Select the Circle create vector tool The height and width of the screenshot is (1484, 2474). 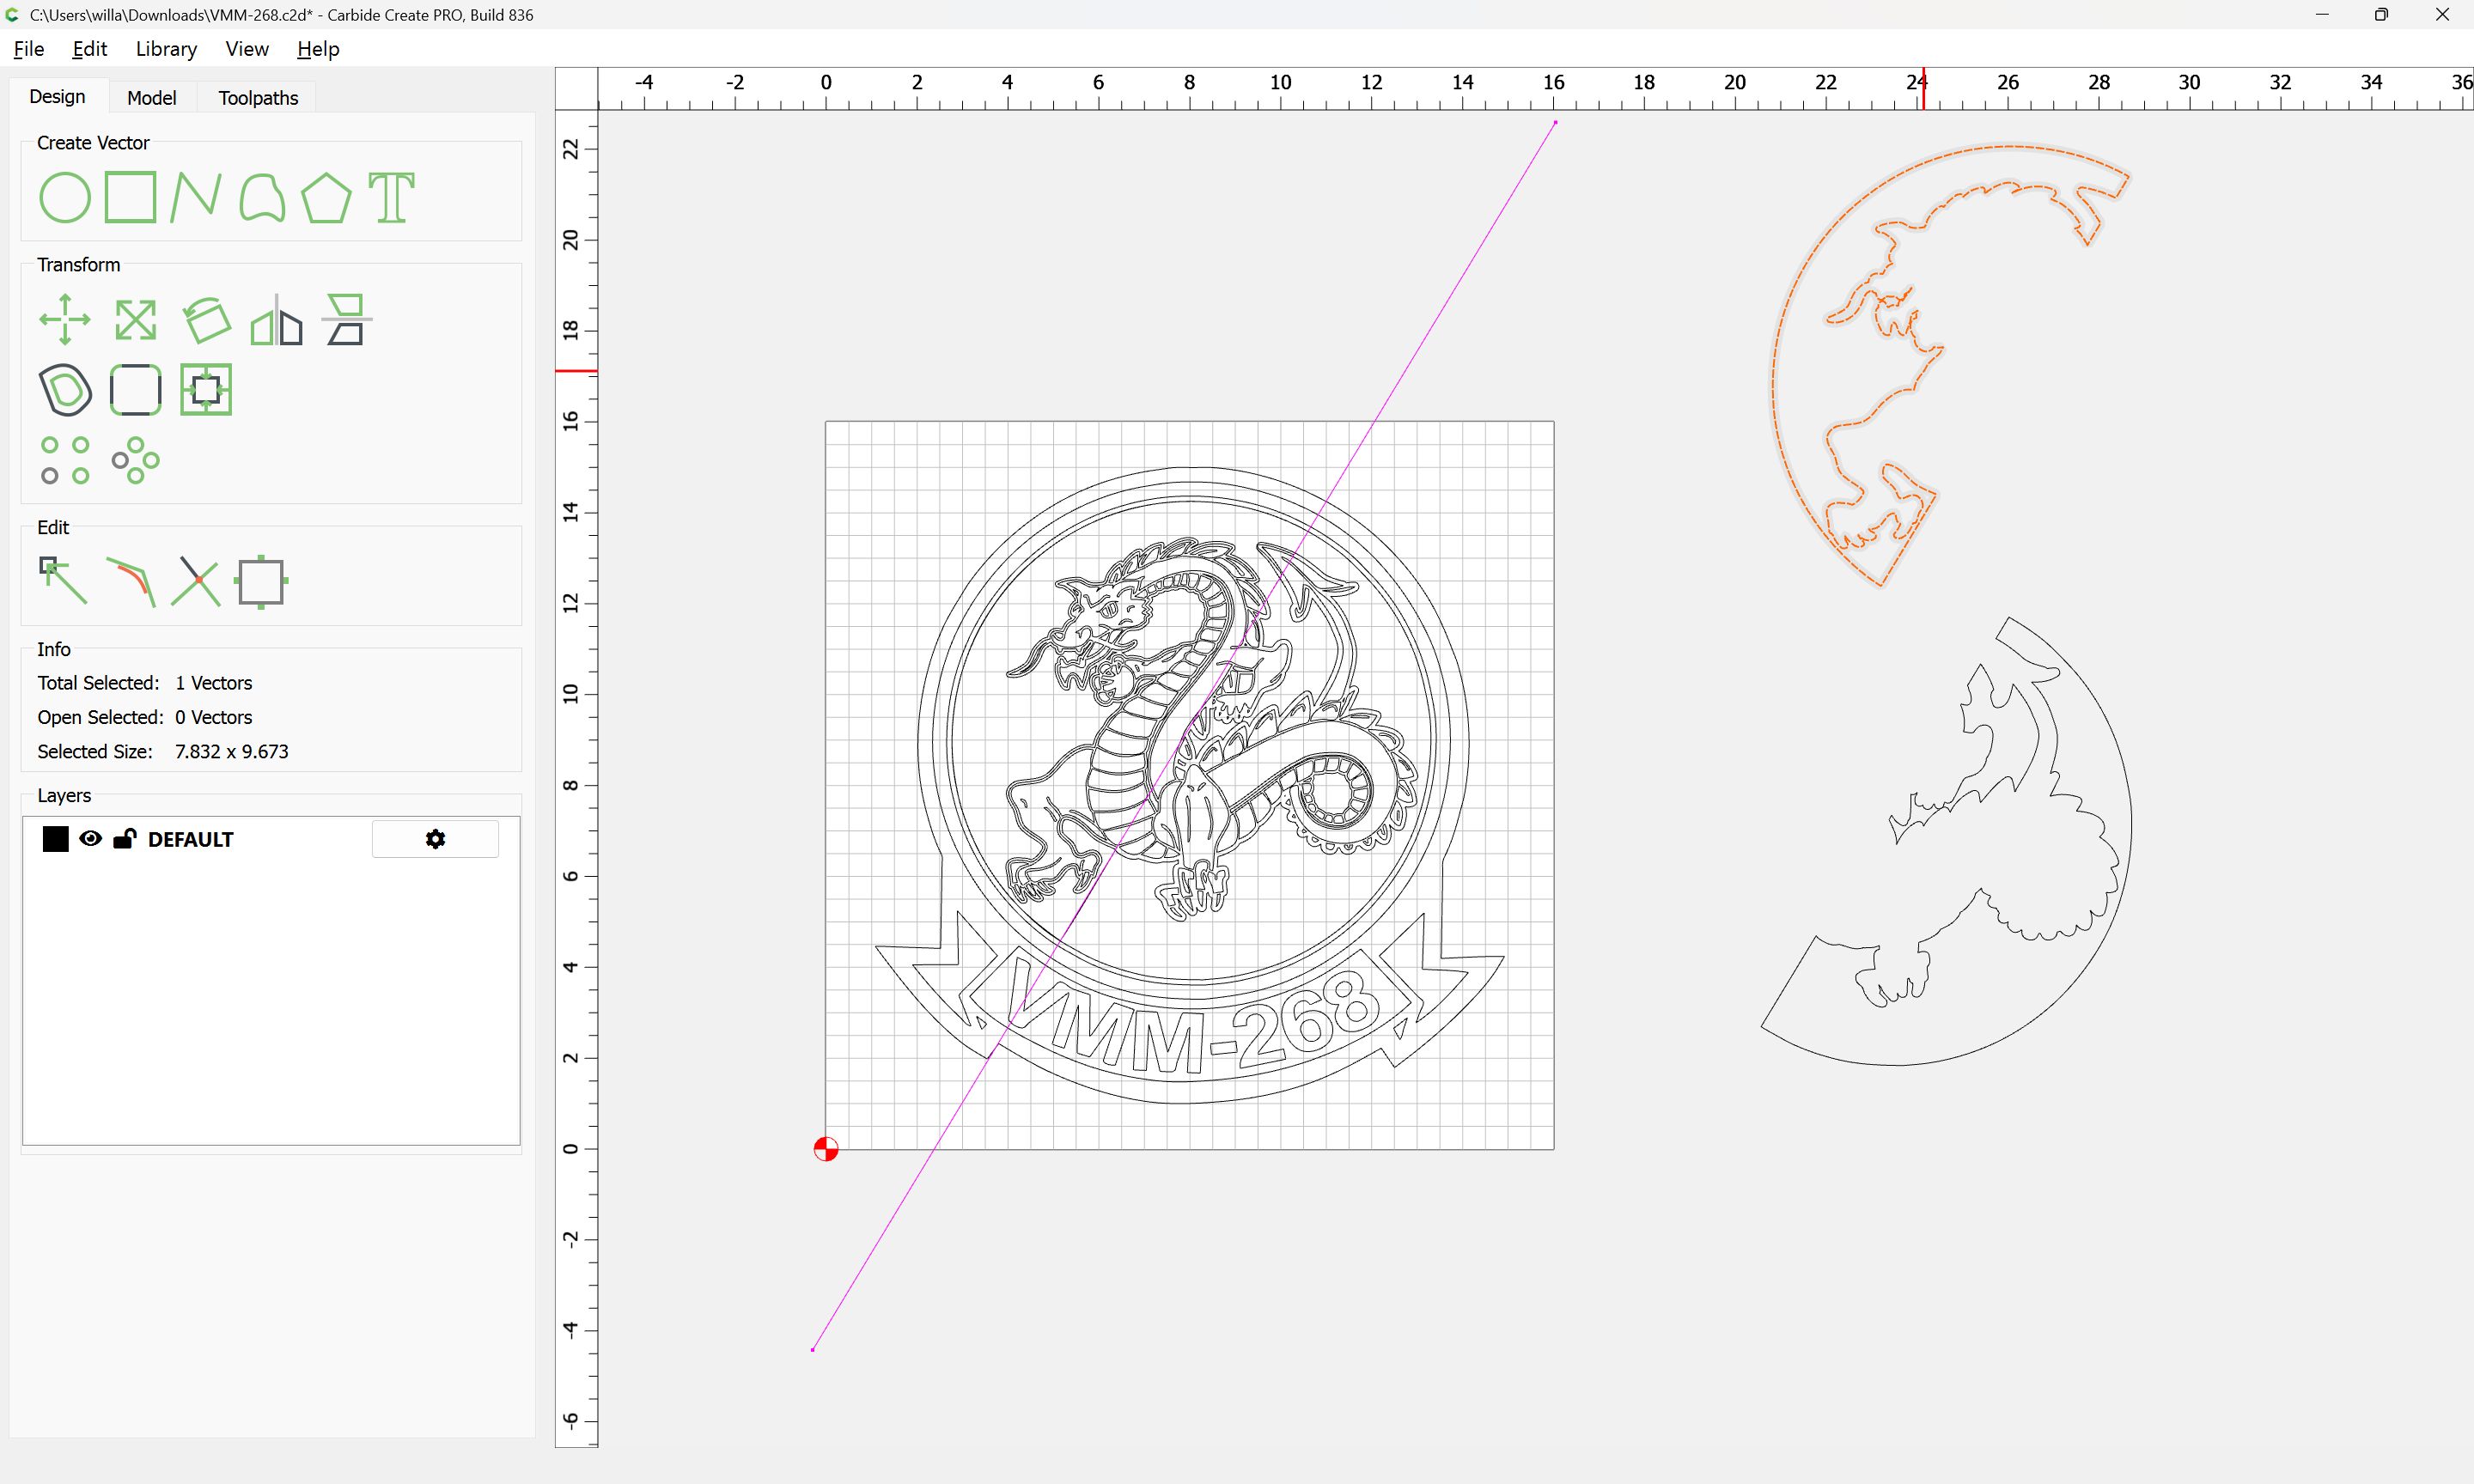point(65,197)
